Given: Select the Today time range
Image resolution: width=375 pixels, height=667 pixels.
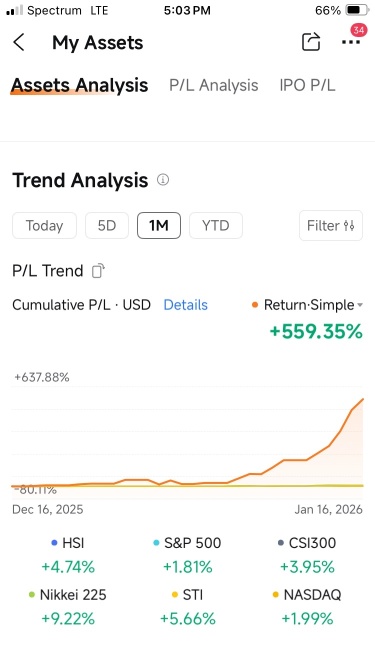Looking at the screenshot, I should [x=45, y=225].
